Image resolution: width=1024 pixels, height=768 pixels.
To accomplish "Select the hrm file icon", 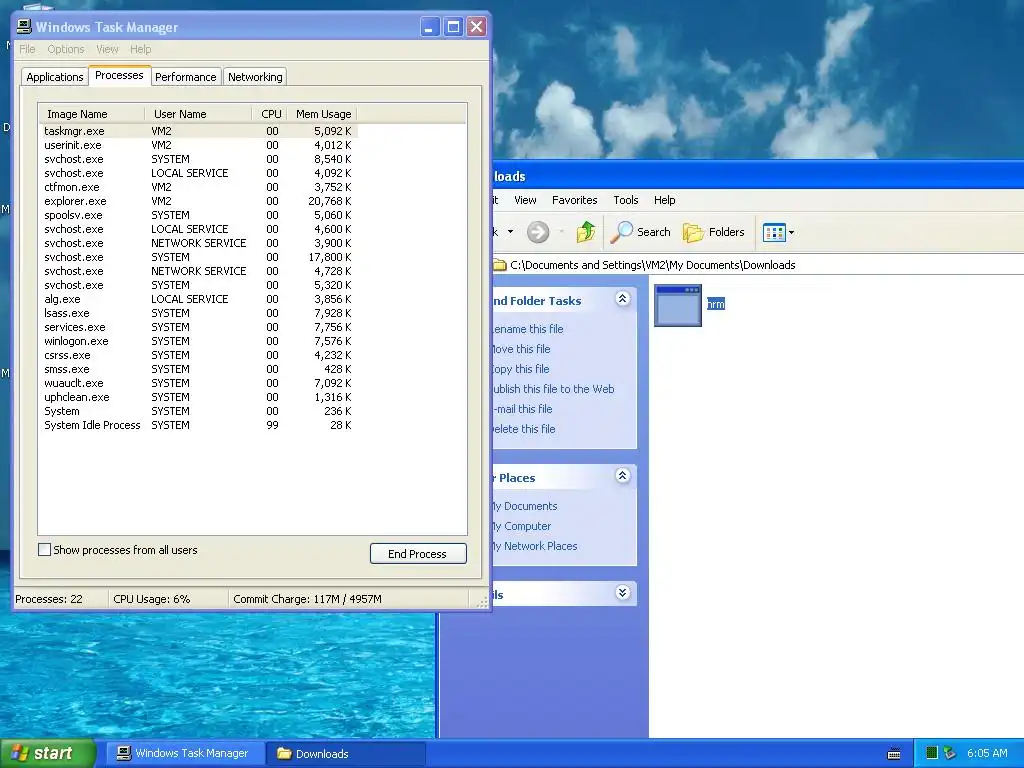I will 678,305.
